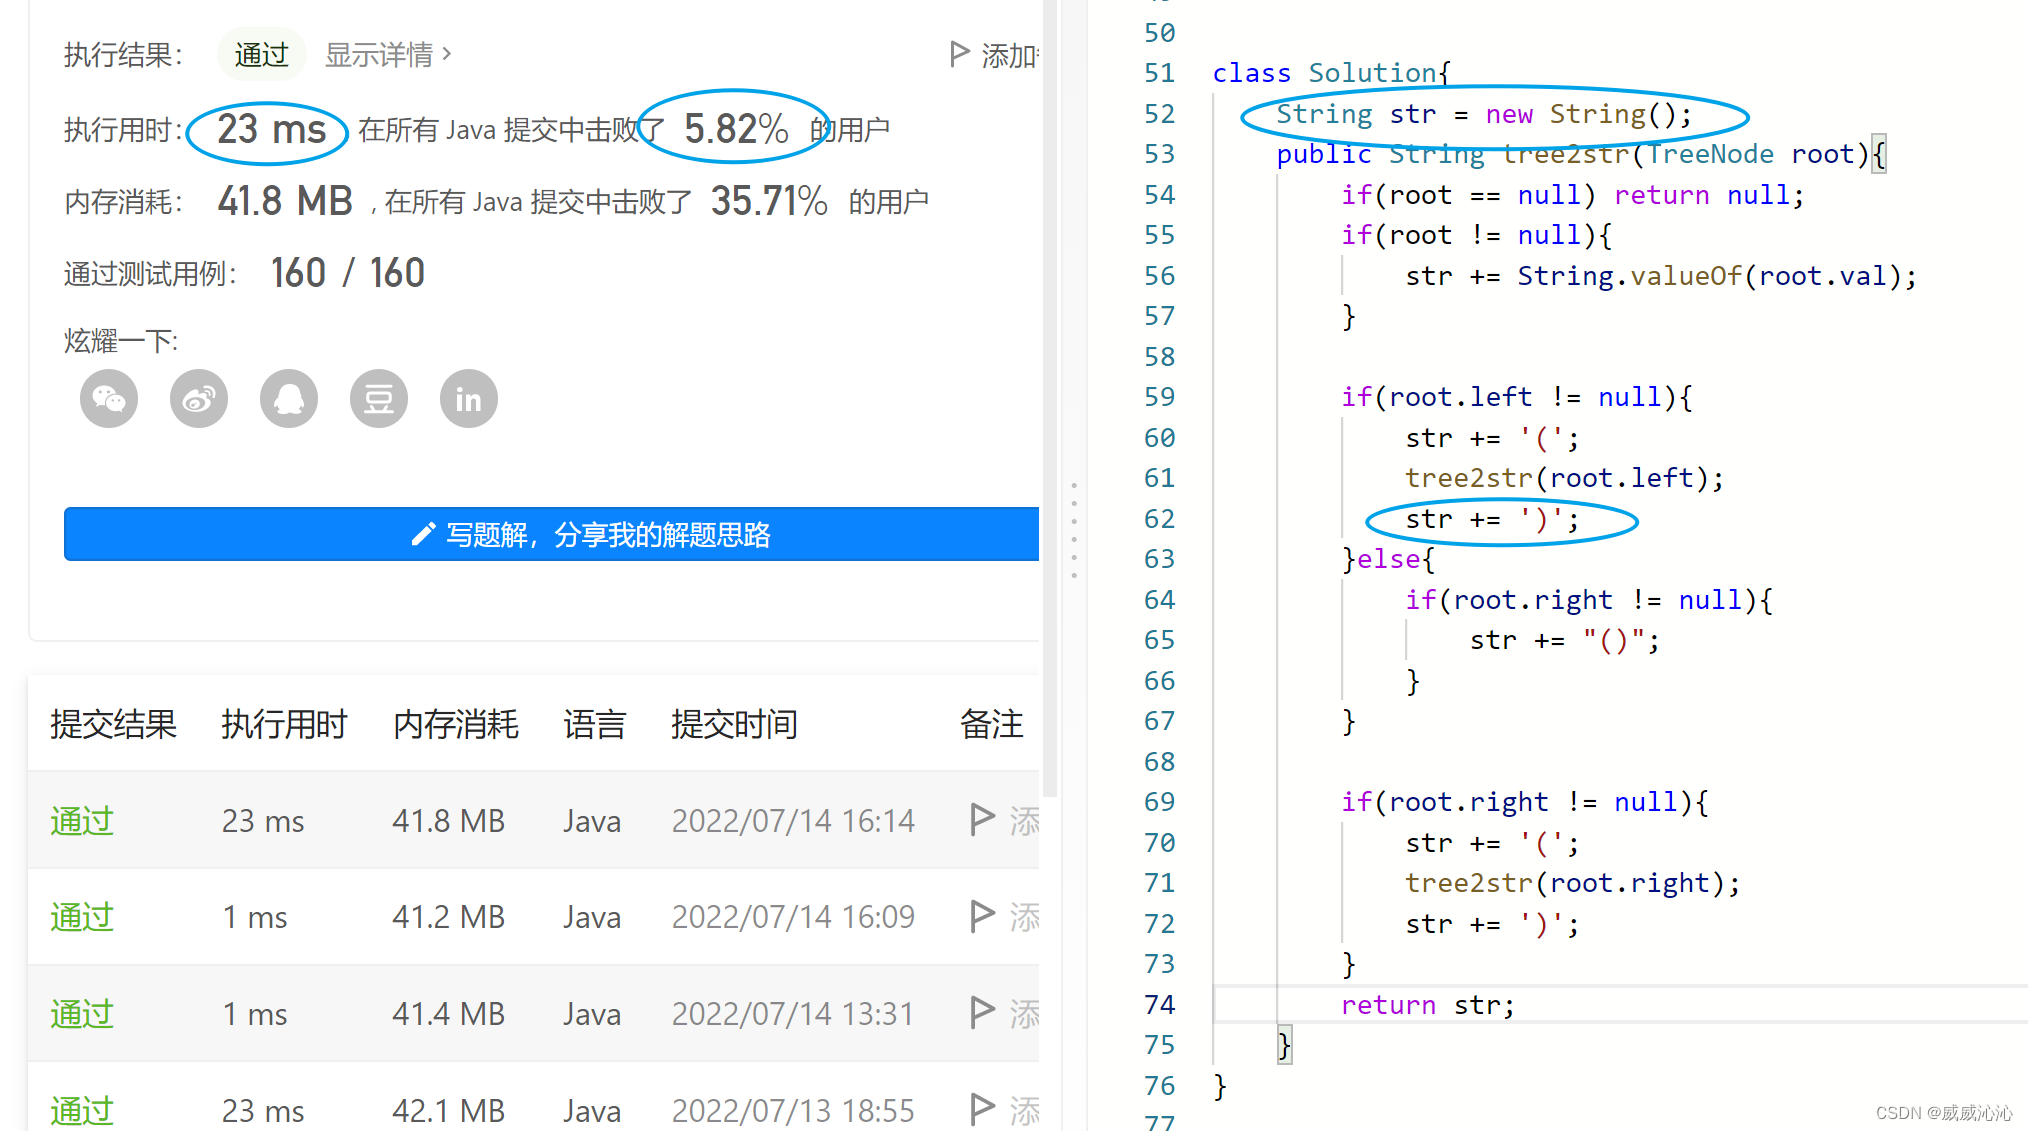The image size is (2028, 1131).
Task: Expand 显示详情 details chevron
Action: 447,54
